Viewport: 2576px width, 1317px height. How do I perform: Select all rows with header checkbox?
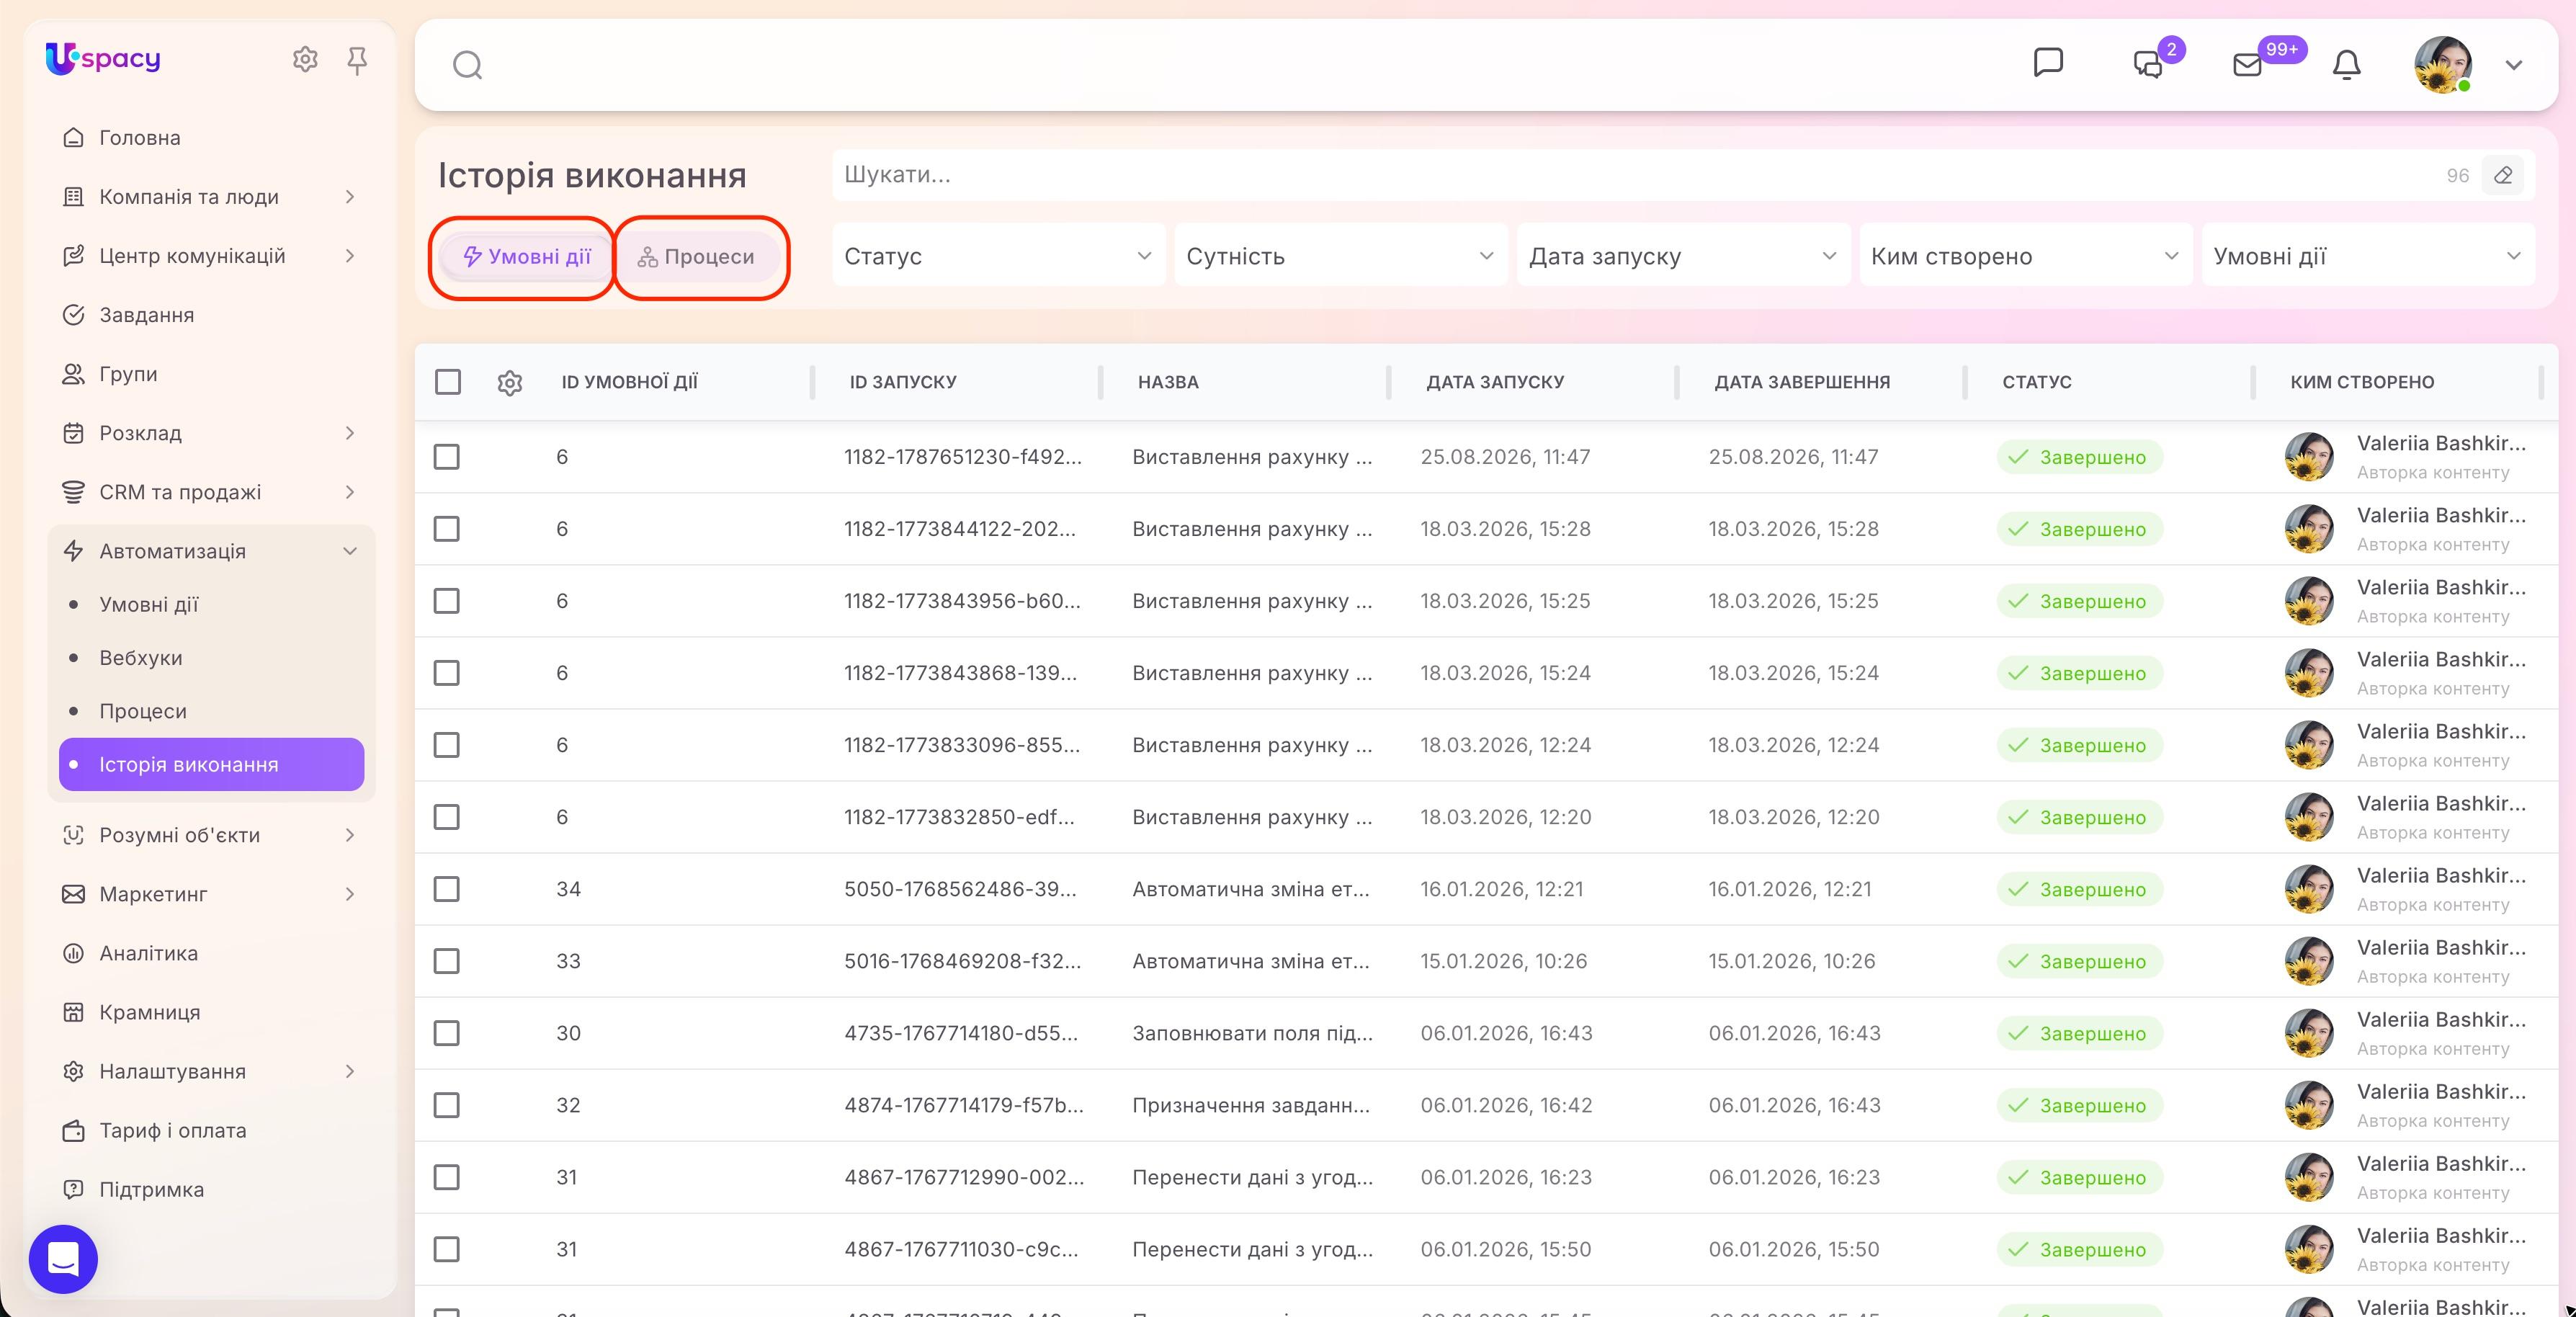[x=448, y=382]
